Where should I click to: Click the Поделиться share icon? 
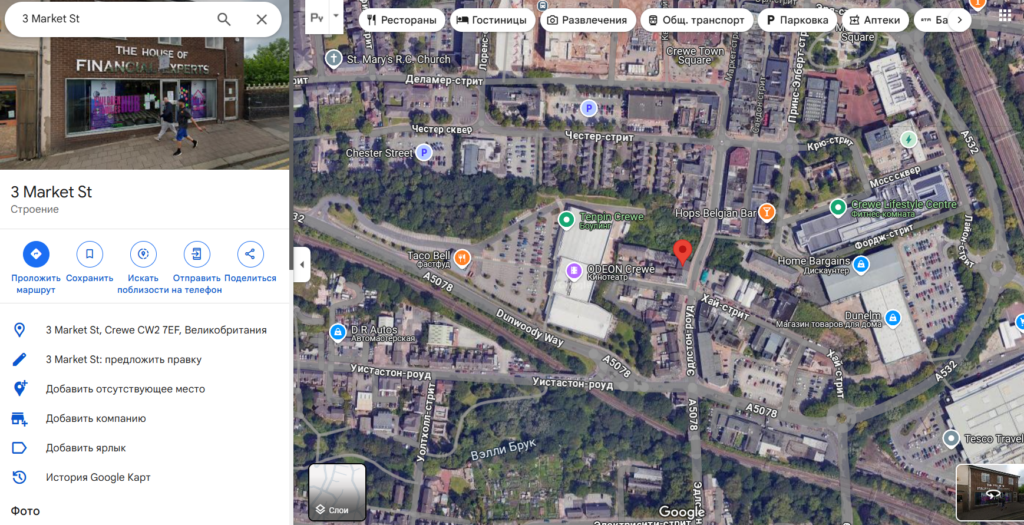pyautogui.click(x=250, y=254)
